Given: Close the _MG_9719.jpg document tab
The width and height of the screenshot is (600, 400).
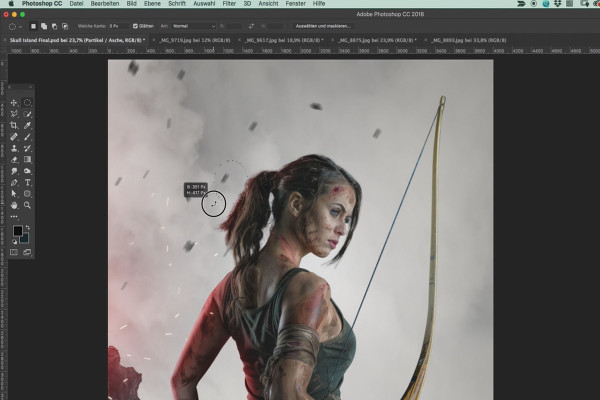Looking at the screenshot, I should [154, 40].
